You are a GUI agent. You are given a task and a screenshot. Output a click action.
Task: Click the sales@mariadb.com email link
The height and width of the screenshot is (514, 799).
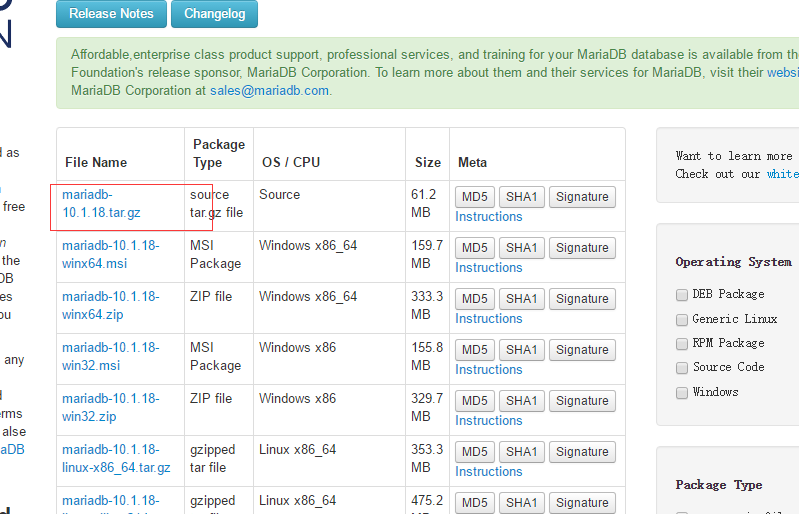(x=269, y=91)
